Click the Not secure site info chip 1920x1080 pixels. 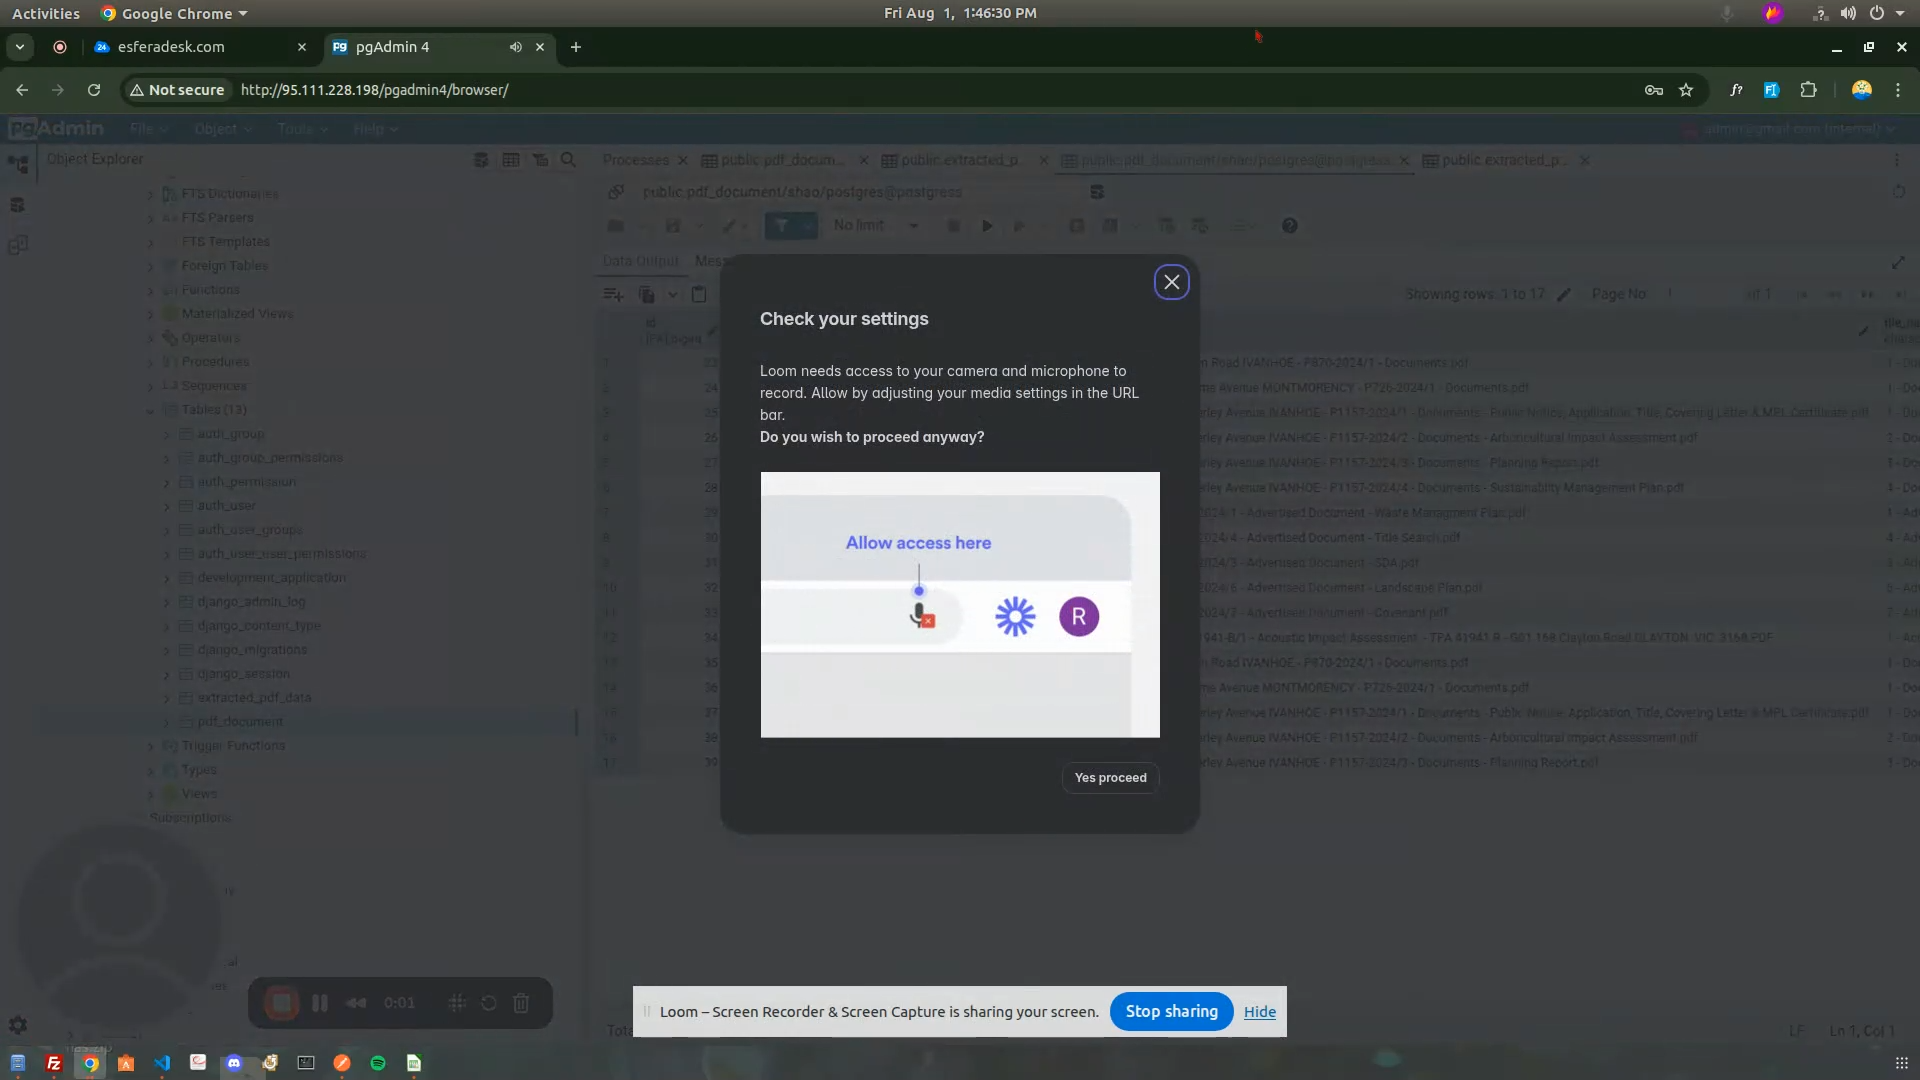pos(177,90)
